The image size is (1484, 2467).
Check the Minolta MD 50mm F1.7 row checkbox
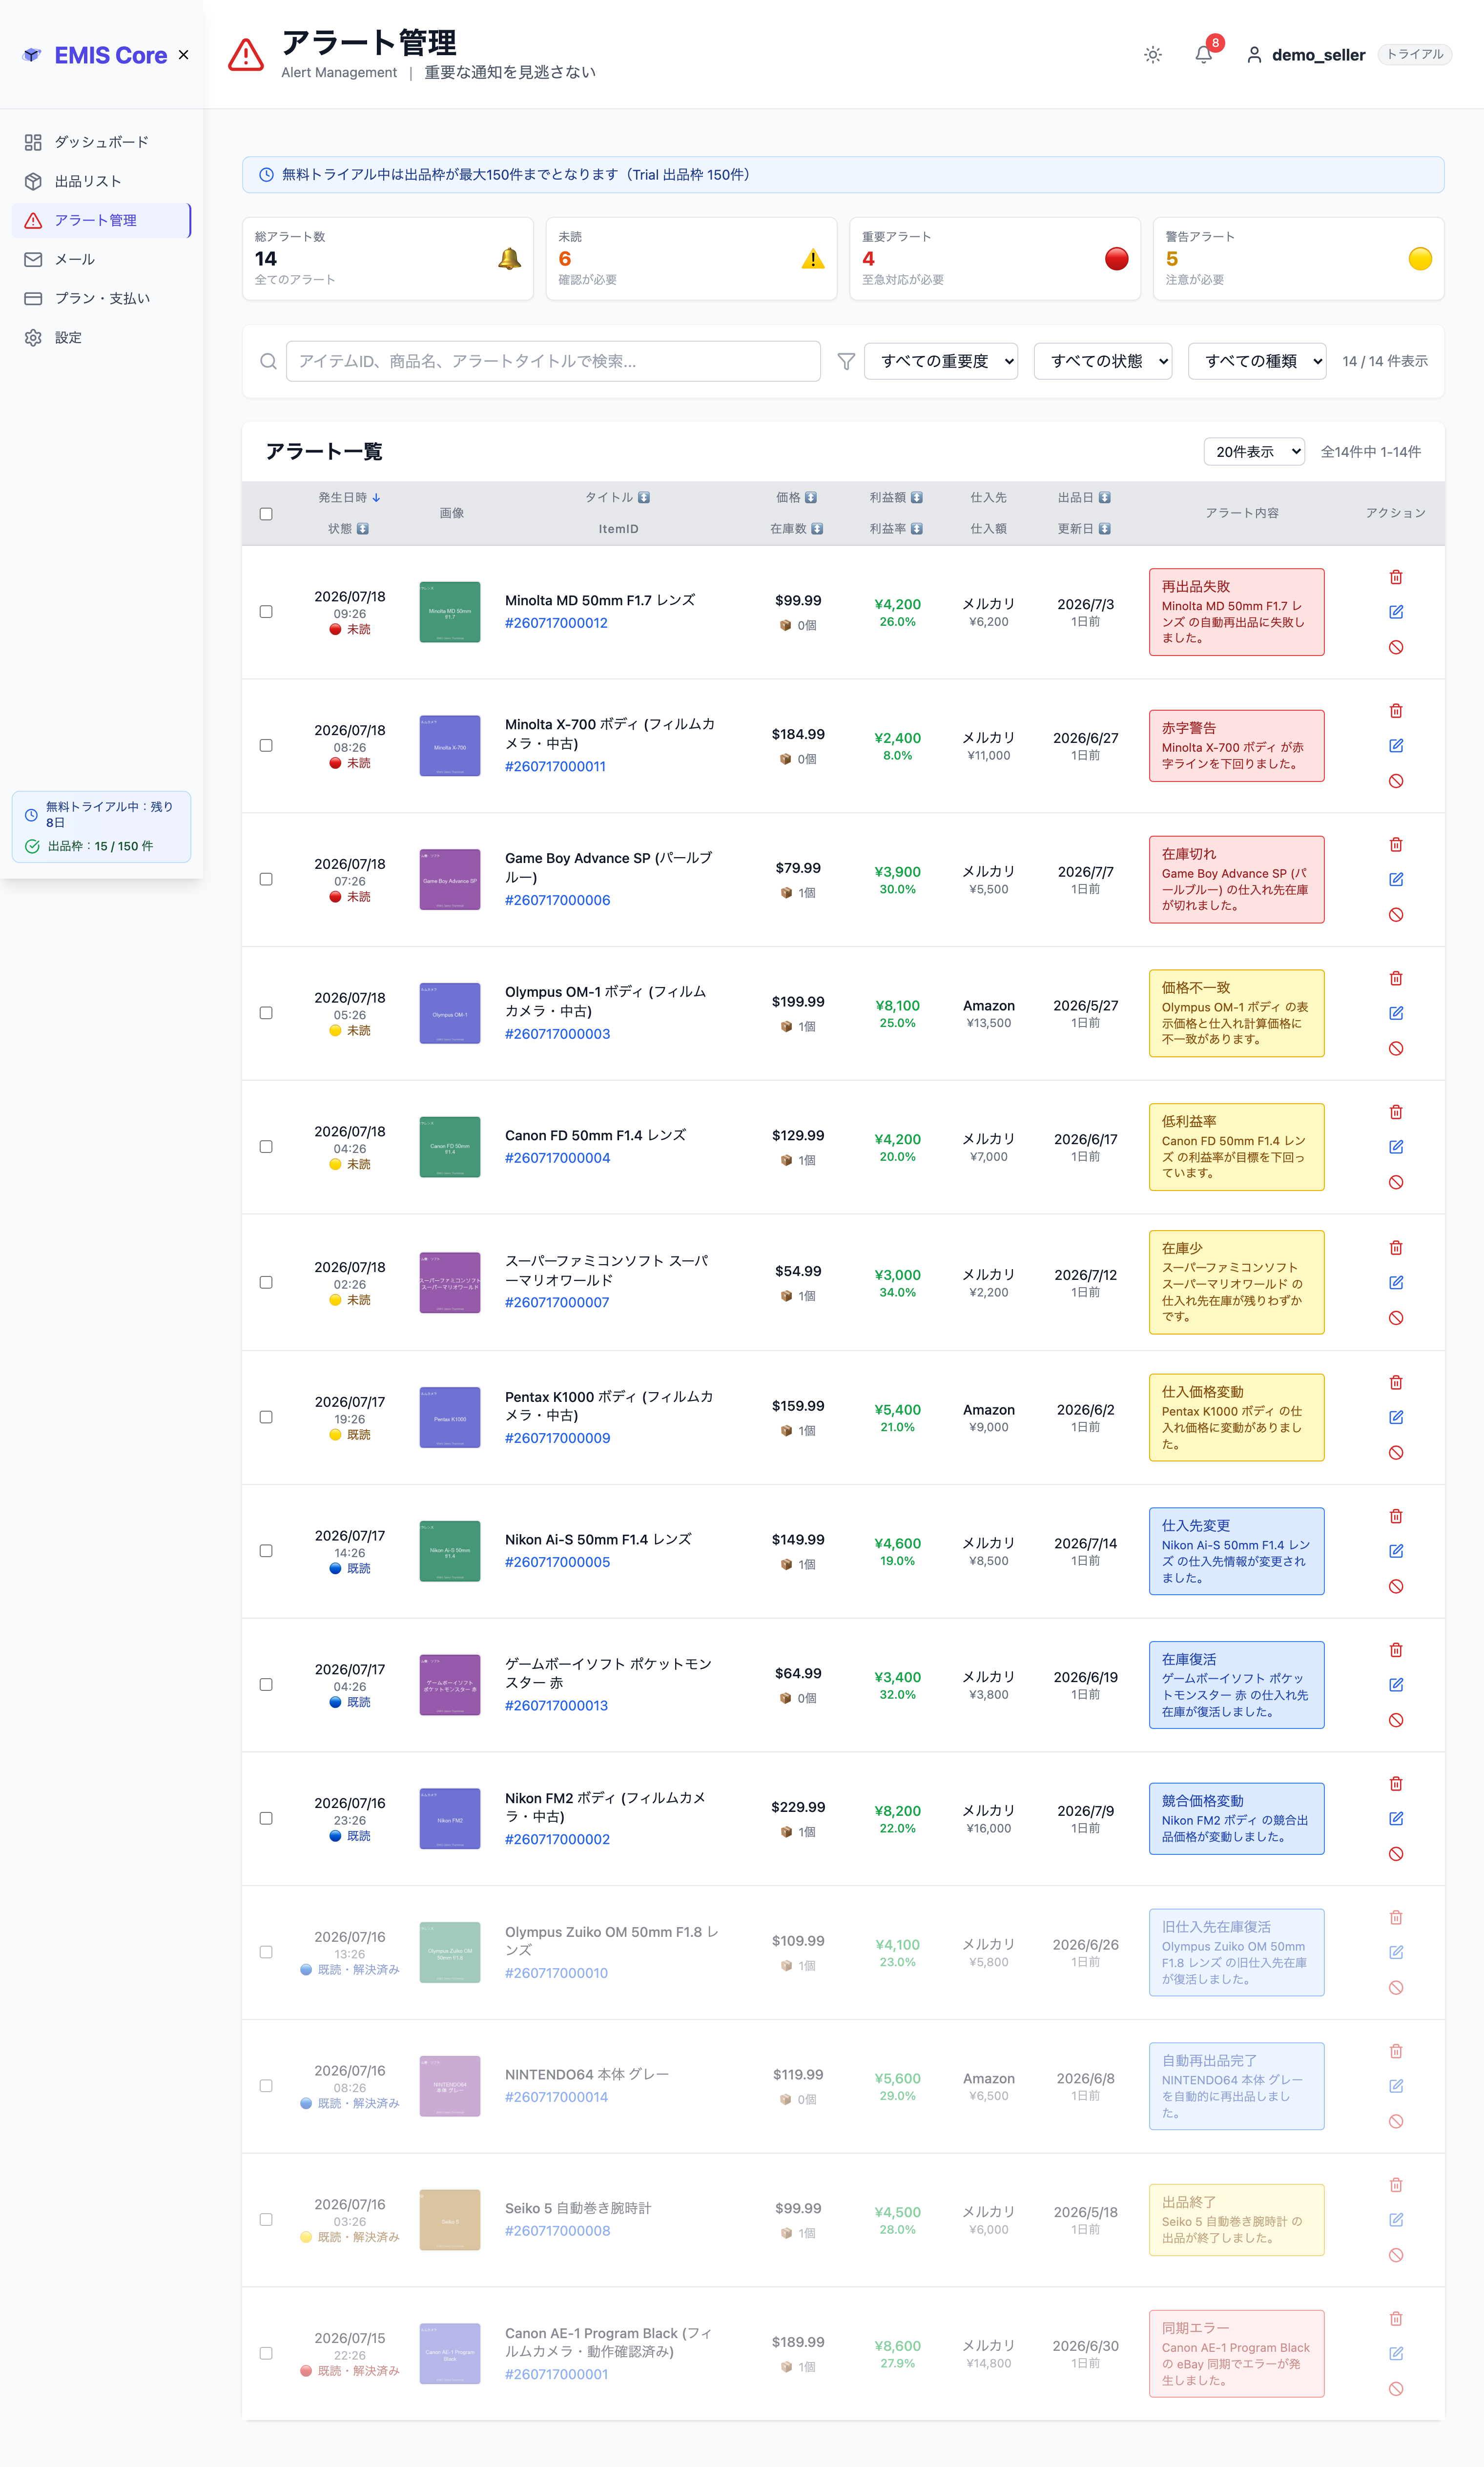(266, 612)
